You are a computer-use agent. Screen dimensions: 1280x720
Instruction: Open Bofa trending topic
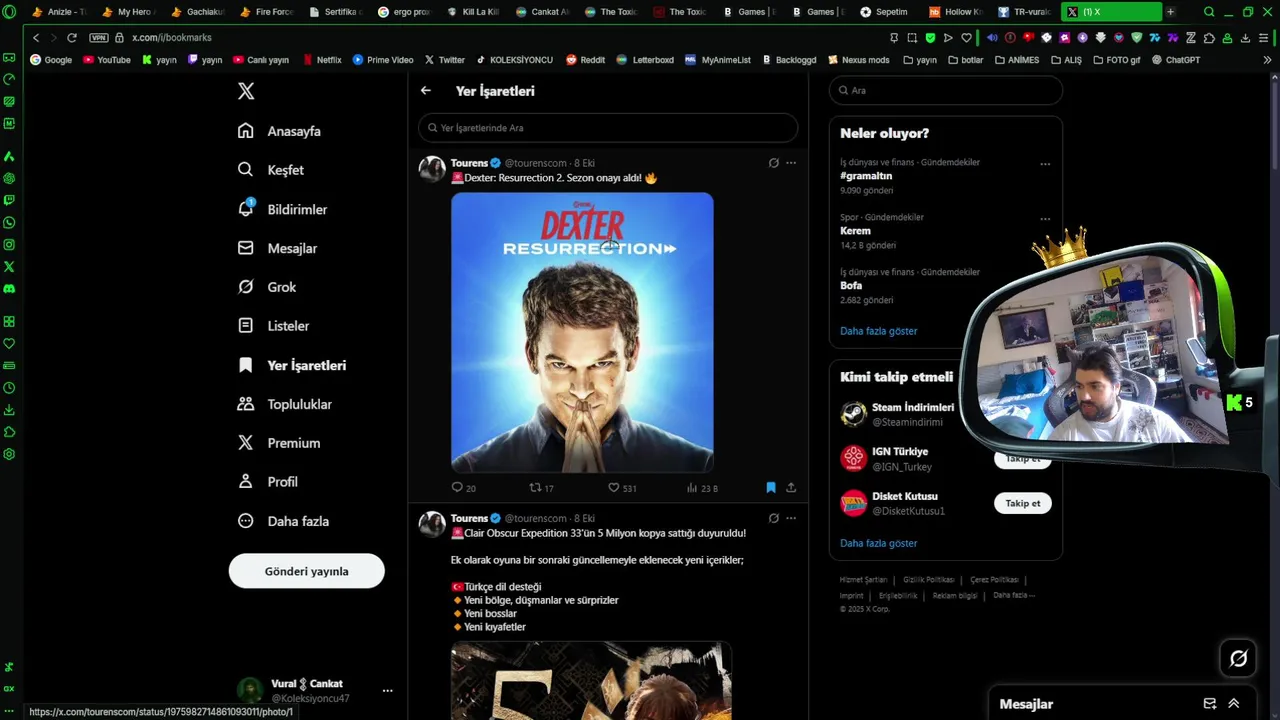pyautogui.click(x=851, y=286)
